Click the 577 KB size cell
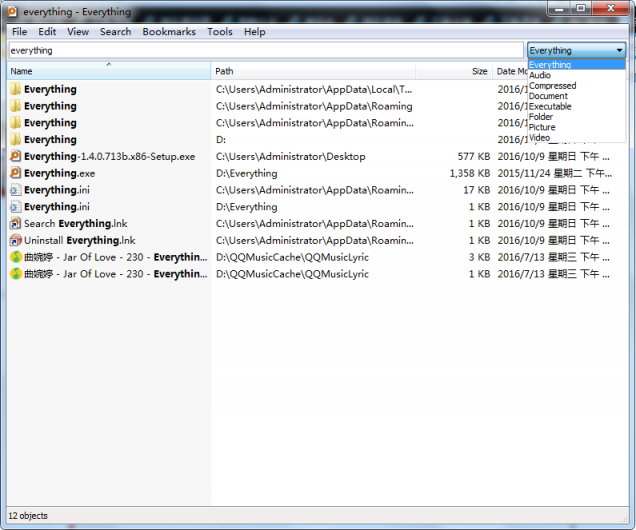The width and height of the screenshot is (636, 530). click(474, 157)
